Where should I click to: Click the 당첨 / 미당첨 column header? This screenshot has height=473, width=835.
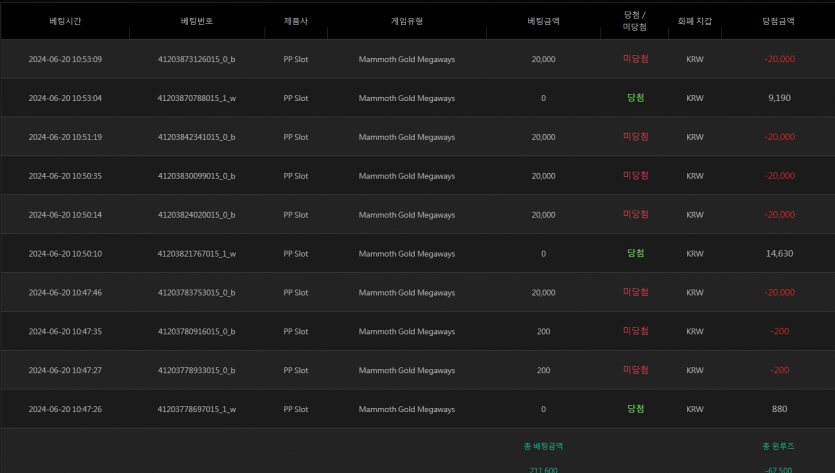[x=635, y=21]
